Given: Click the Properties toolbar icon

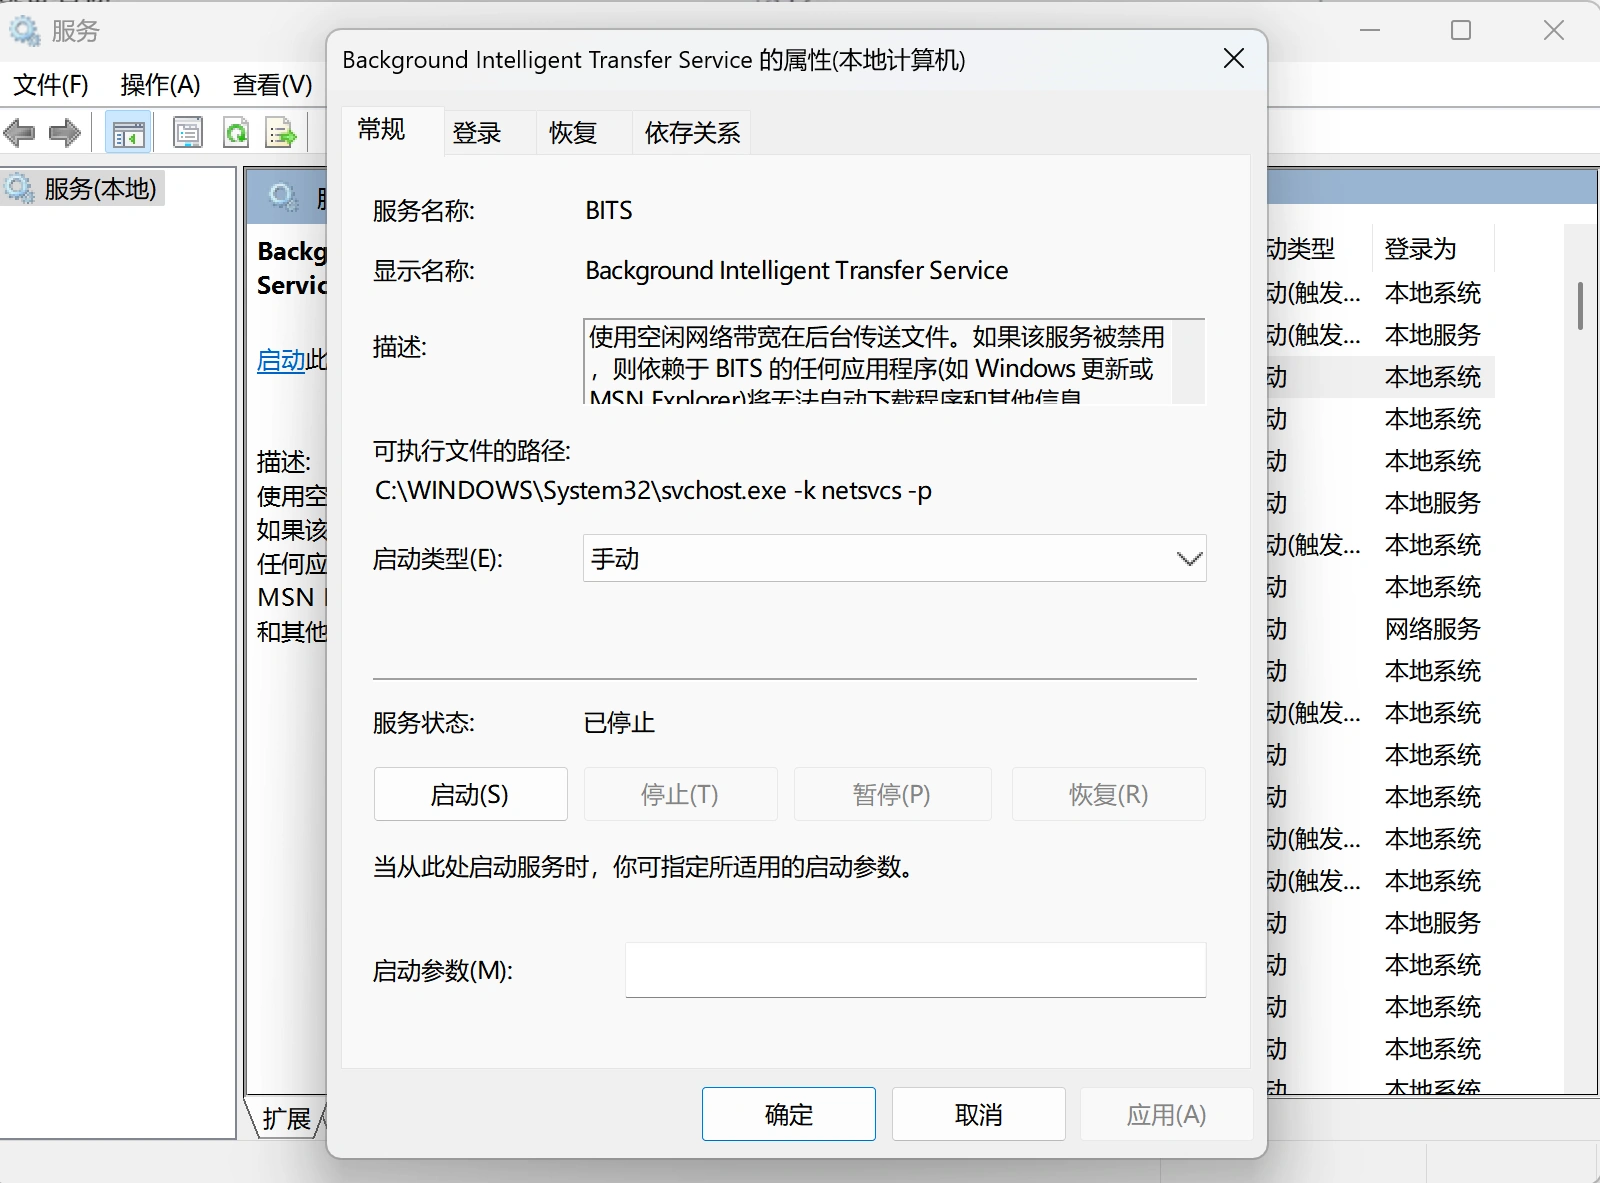Looking at the screenshot, I should 187,132.
